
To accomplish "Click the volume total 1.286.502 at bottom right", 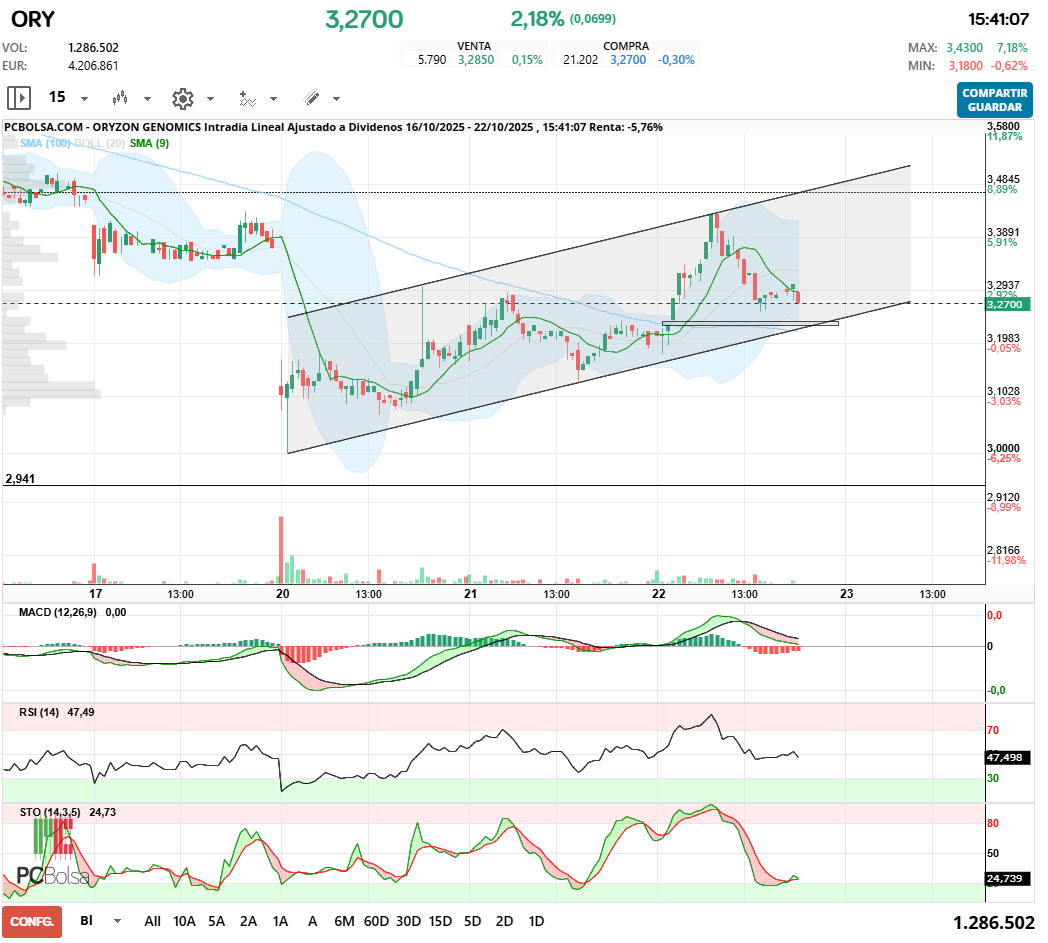I will [993, 923].
